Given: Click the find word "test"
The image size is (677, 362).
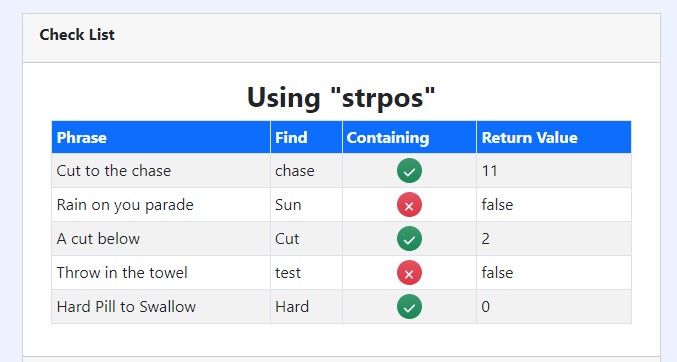Looking at the screenshot, I should pos(288,273).
